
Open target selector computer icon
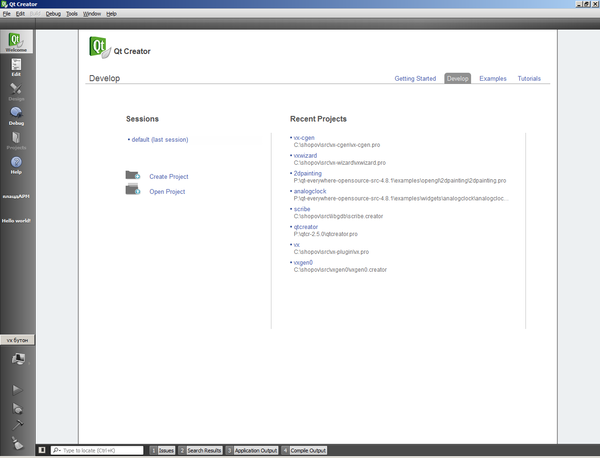[x=18, y=359]
